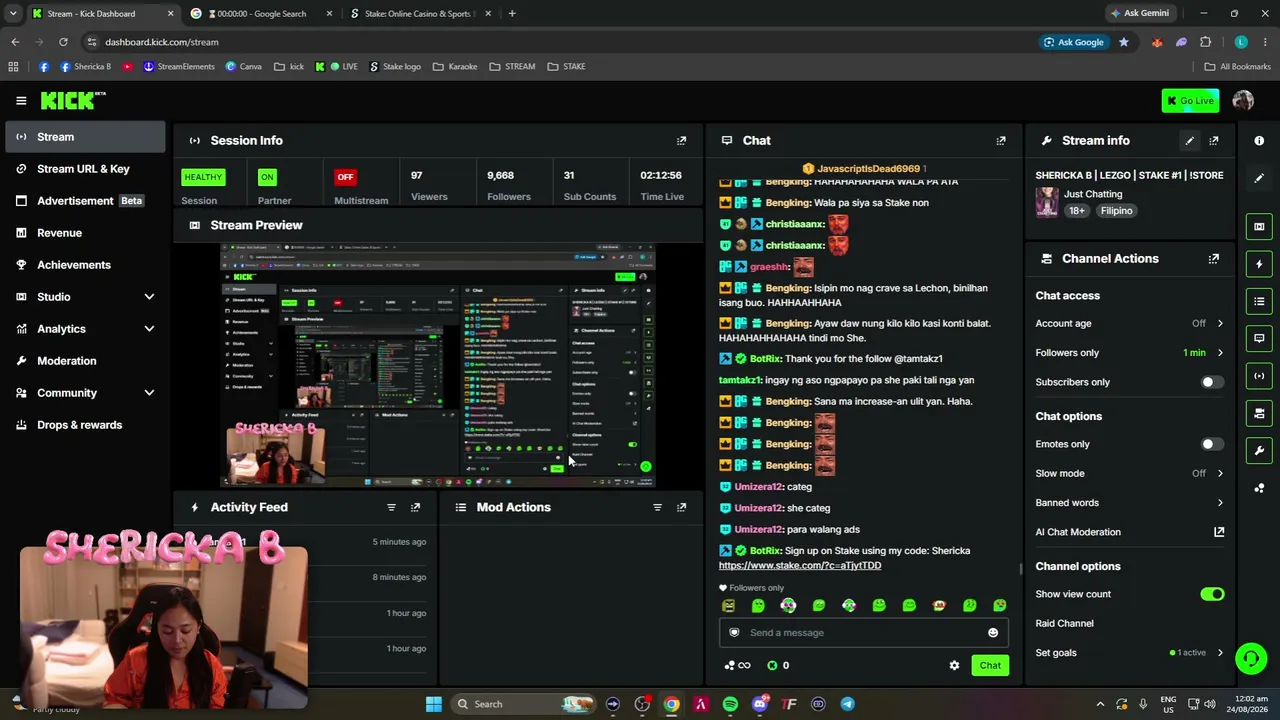
Task: Open the Achievements page
Action: click(84, 265)
